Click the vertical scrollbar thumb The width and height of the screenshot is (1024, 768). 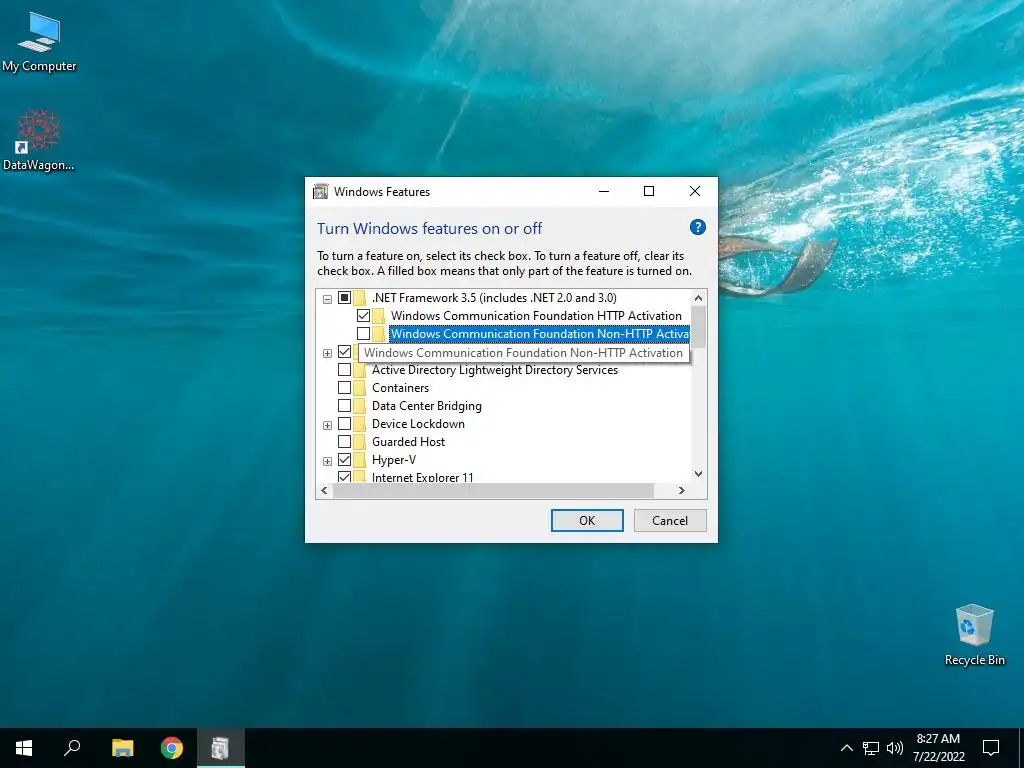pos(698,327)
